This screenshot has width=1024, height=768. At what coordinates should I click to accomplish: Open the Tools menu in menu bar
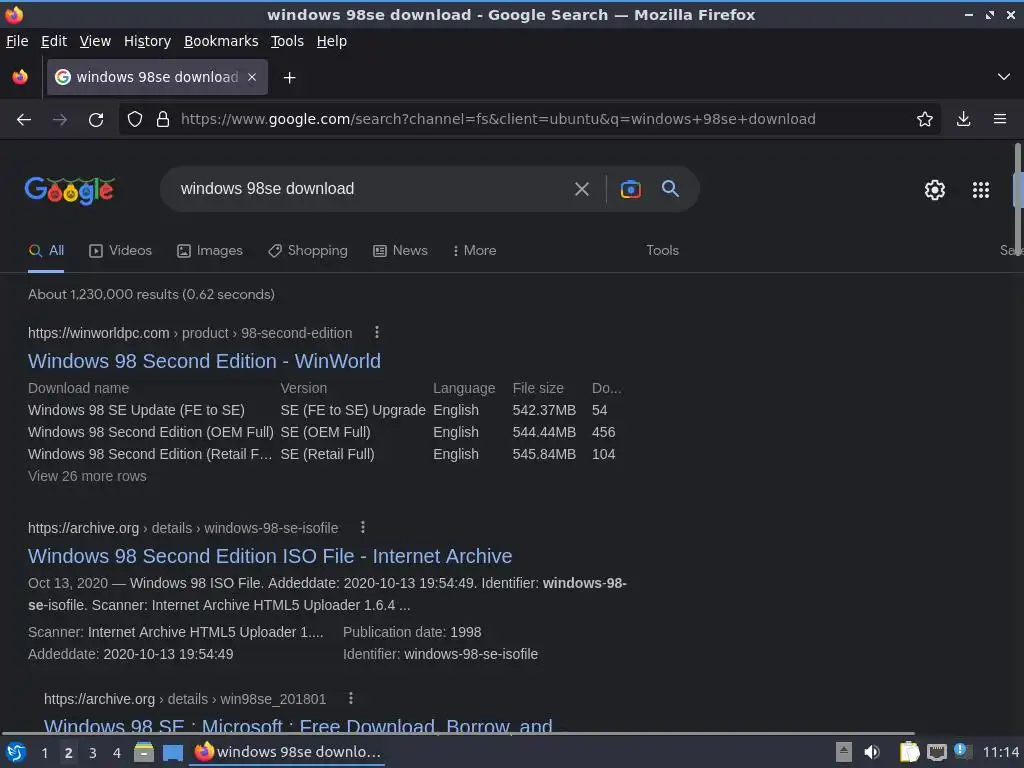[287, 41]
